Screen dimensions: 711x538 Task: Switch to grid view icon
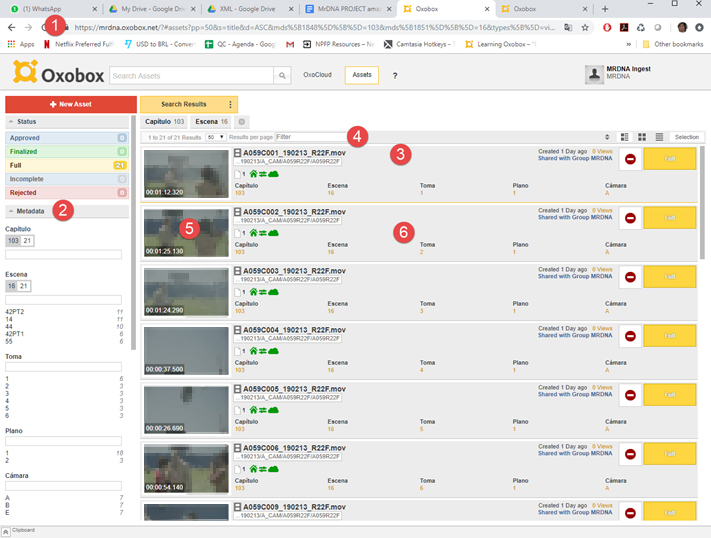click(x=642, y=137)
